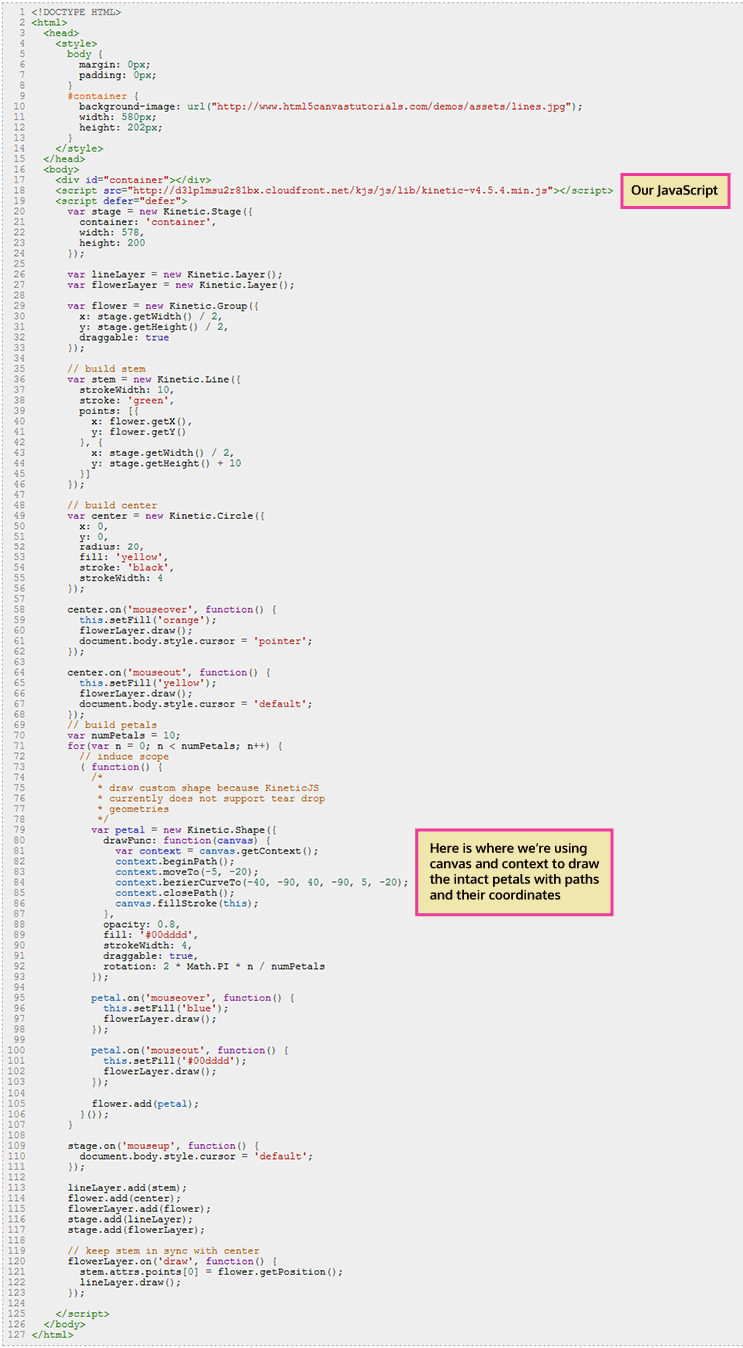
Task: Click the stem.attrs.points[0] assignment line
Action: (x=211, y=1271)
